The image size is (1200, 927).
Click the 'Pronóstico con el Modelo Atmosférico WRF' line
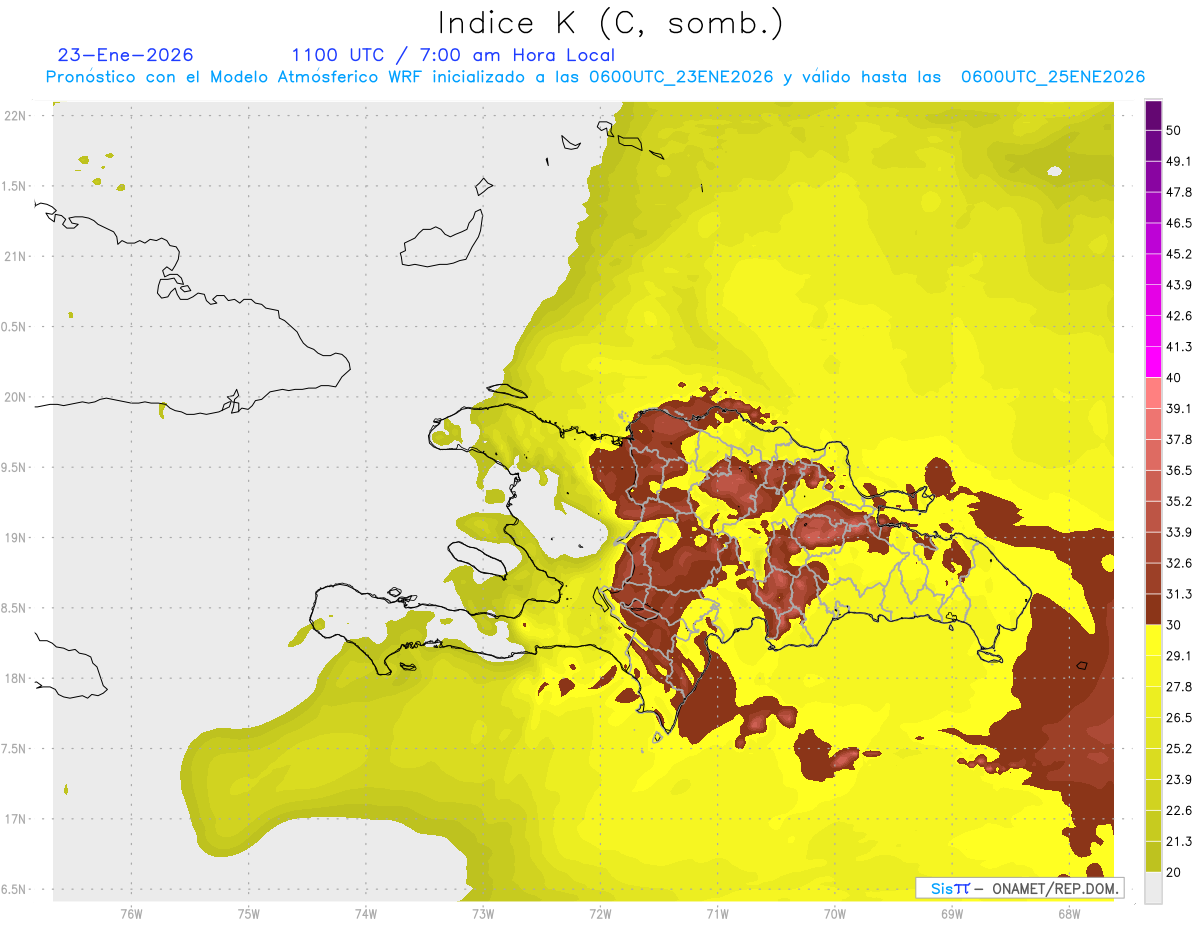point(595,77)
